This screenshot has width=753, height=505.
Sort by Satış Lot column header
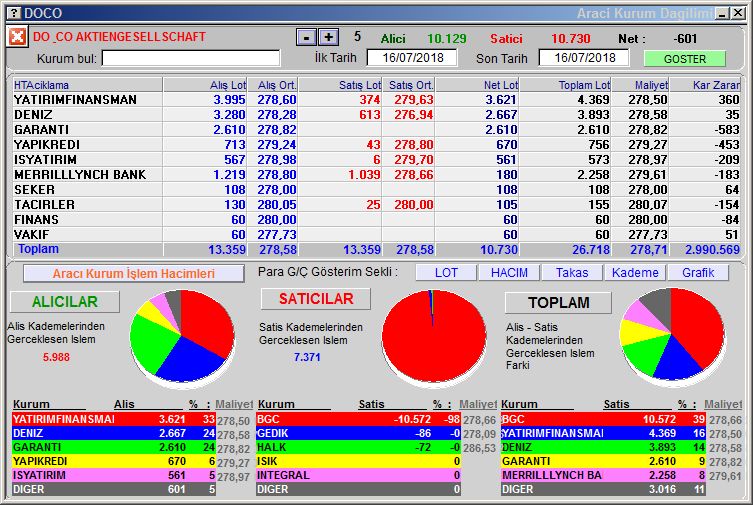point(340,85)
